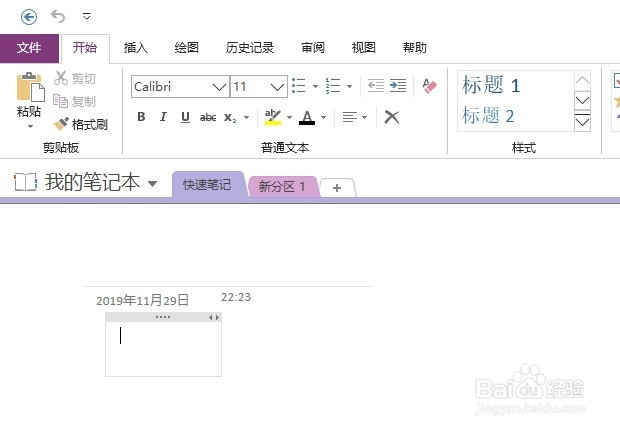
Task: Toggle underline formatting
Action: click(185, 117)
